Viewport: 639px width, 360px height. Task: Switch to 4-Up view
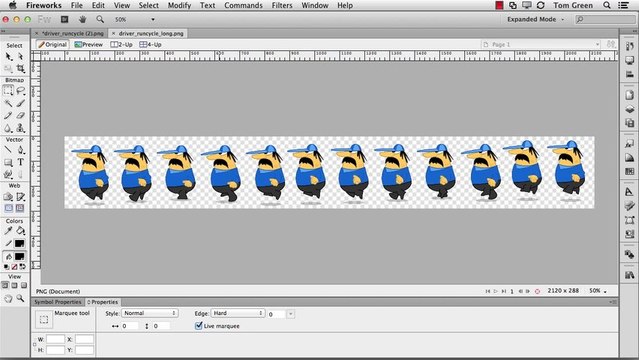pos(150,44)
